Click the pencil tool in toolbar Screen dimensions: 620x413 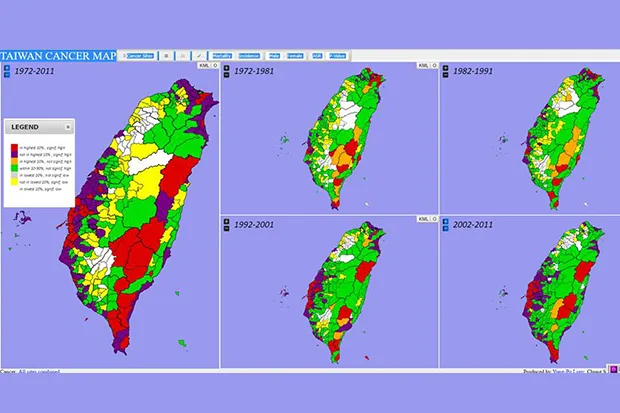click(199, 56)
